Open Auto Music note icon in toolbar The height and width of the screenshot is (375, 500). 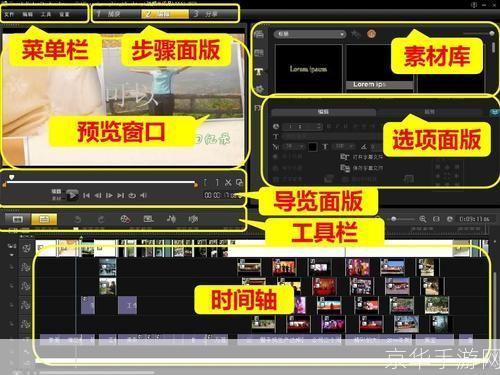(x=171, y=219)
